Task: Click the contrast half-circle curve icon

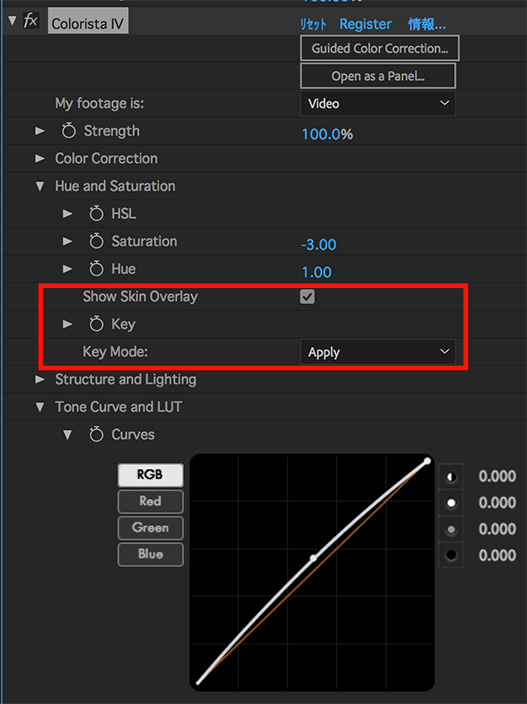Action: tap(451, 477)
